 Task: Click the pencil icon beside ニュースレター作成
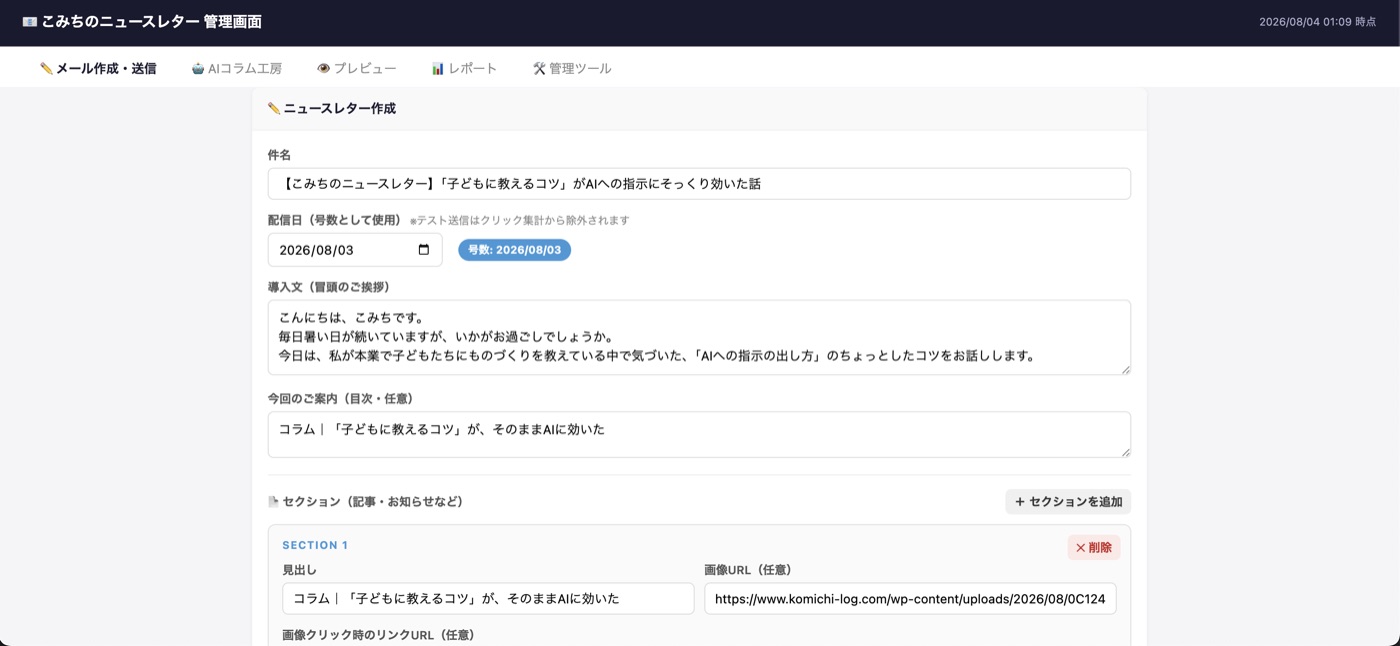click(x=274, y=109)
